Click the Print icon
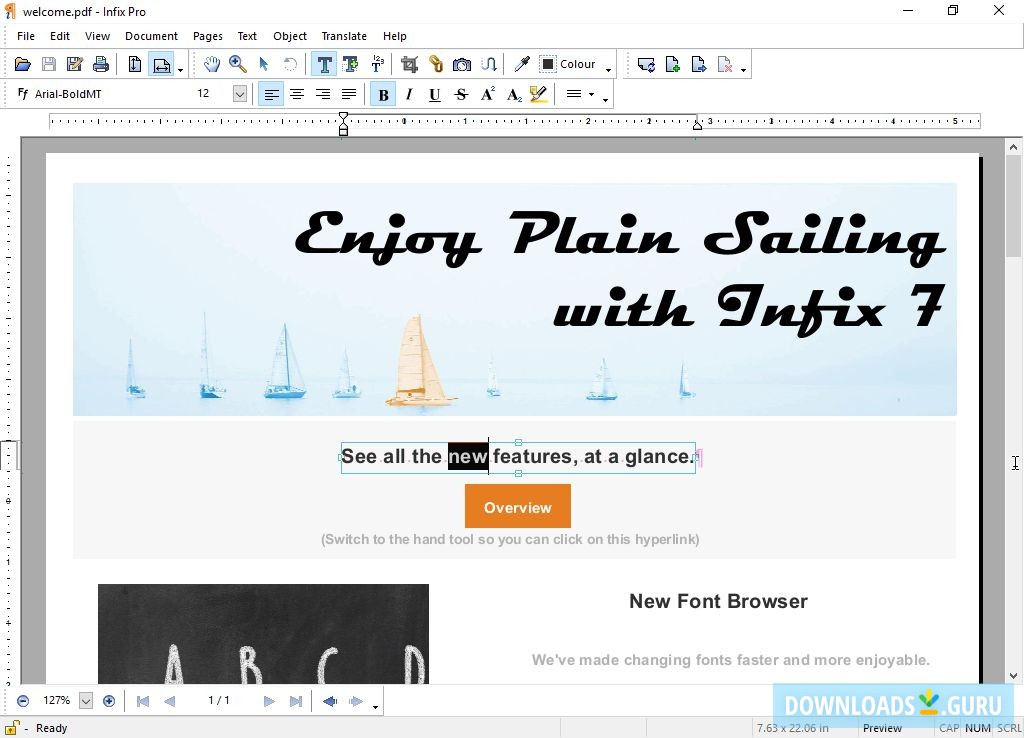1024x738 pixels. pyautogui.click(x=101, y=64)
